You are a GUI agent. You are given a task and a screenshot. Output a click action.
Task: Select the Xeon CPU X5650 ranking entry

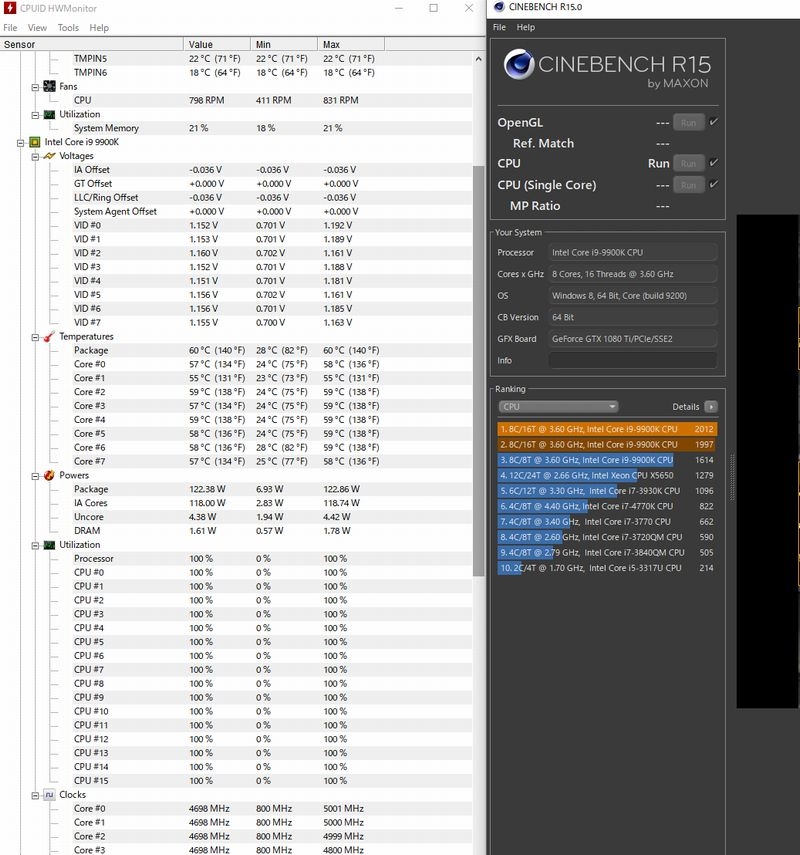(x=607, y=475)
